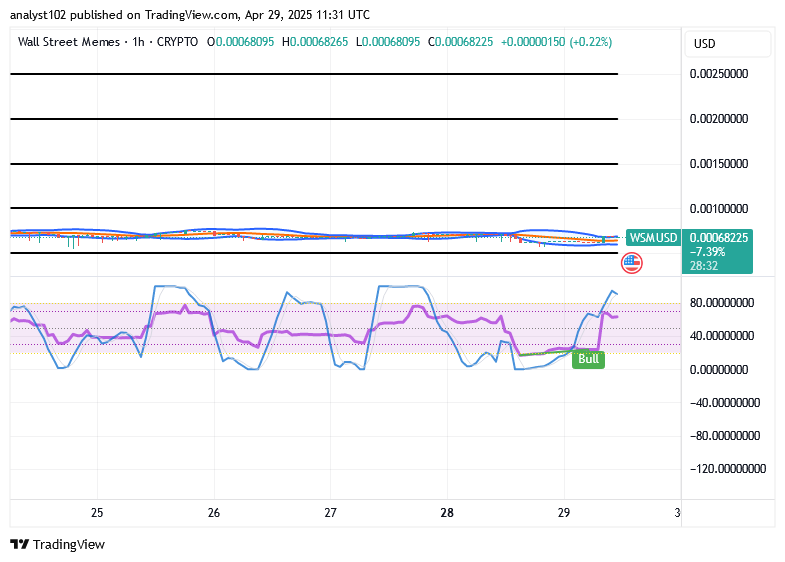Click date 25 on the time axis
This screenshot has height=562, width=785.
(x=97, y=512)
